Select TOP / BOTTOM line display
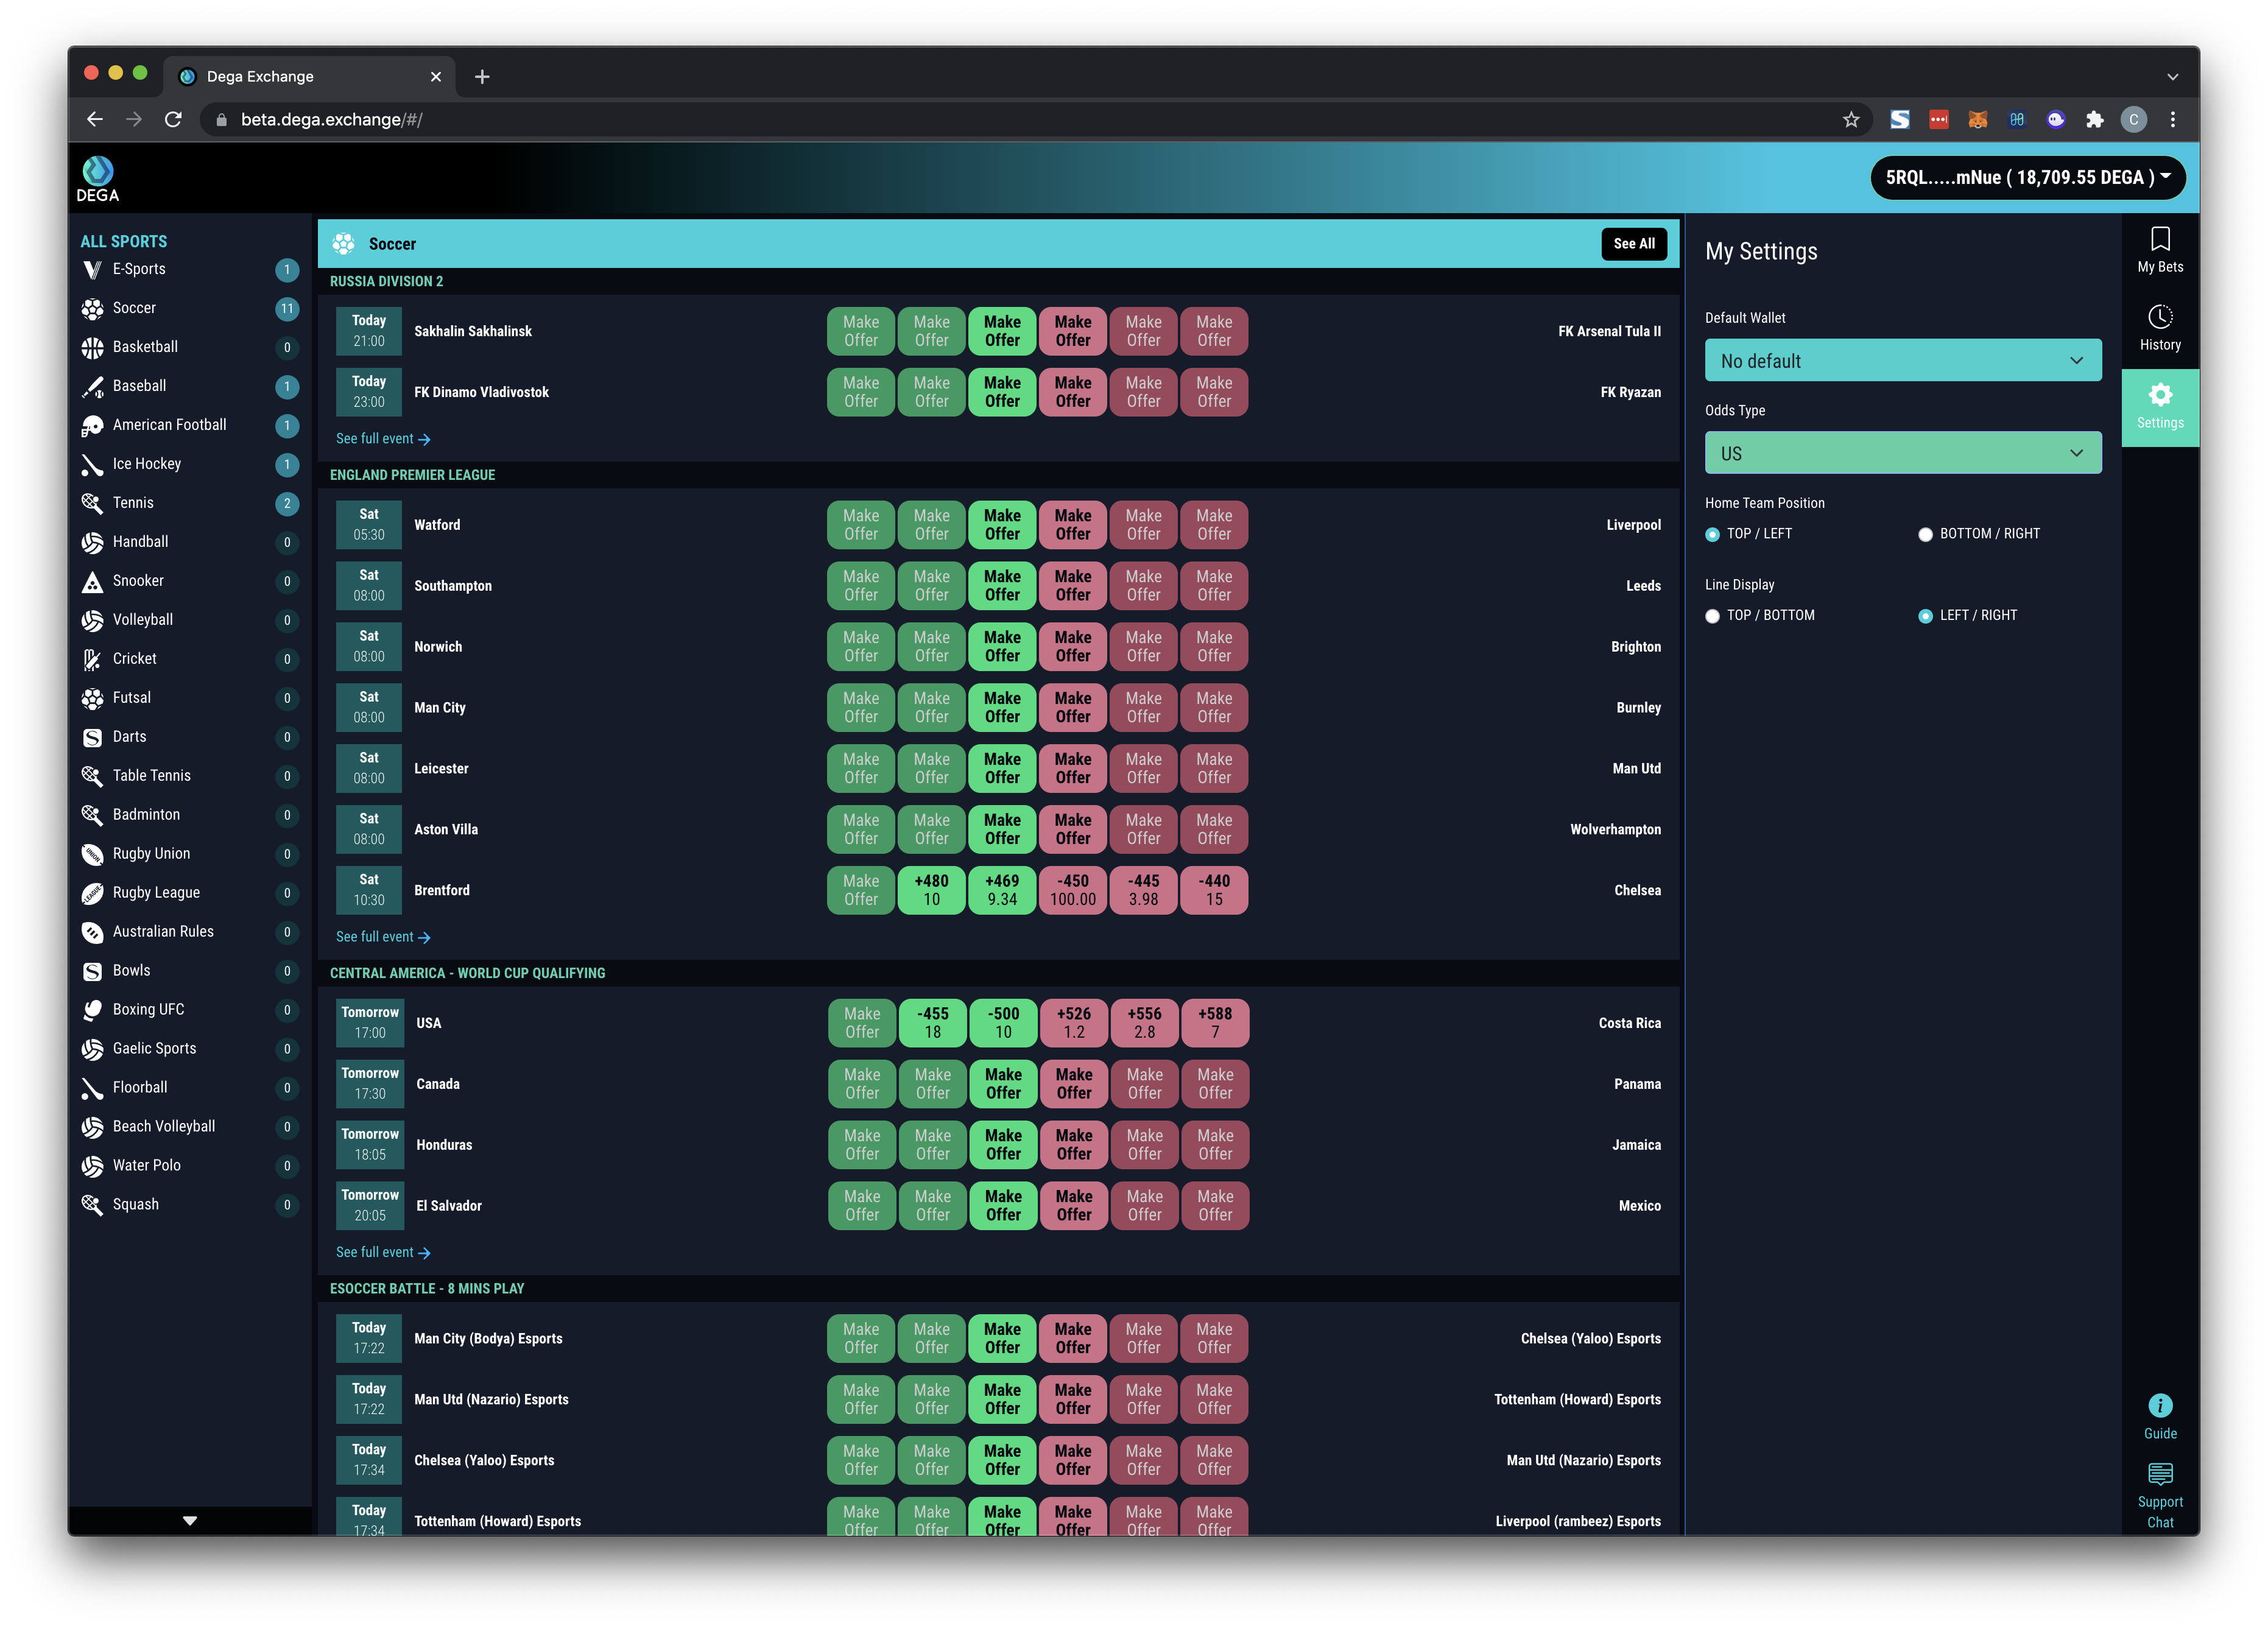The image size is (2268, 1626). coord(1712,617)
